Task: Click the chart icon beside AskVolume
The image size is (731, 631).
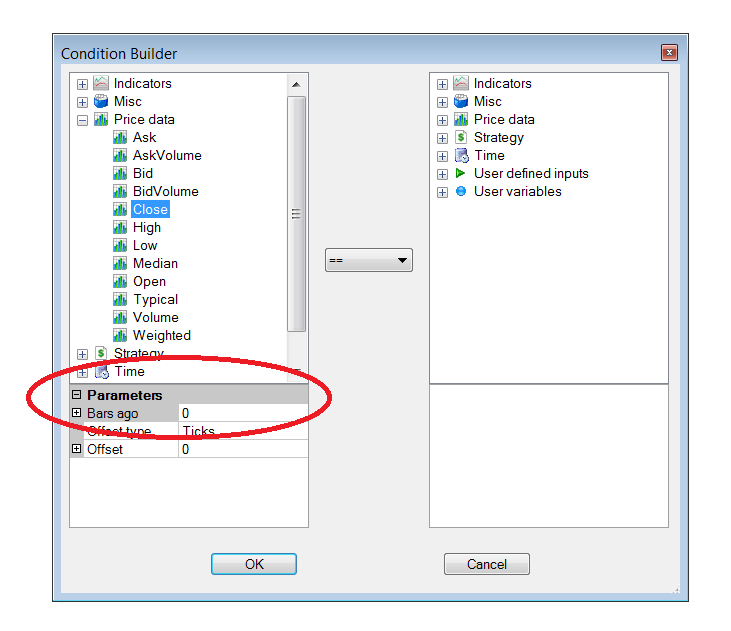Action: (x=120, y=155)
